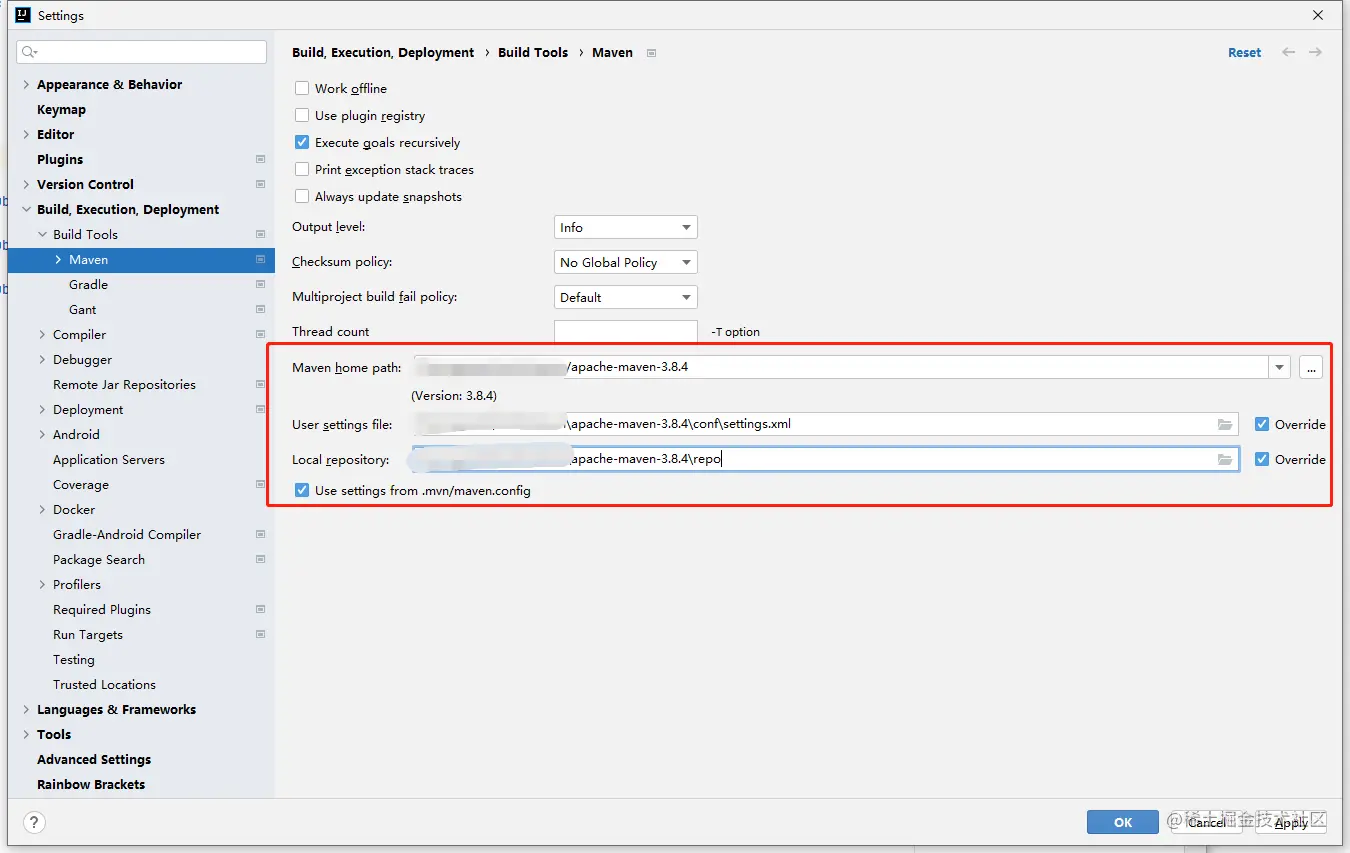This screenshot has height=853, width=1350.
Task: Click the Local repository path field
Action: point(826,459)
